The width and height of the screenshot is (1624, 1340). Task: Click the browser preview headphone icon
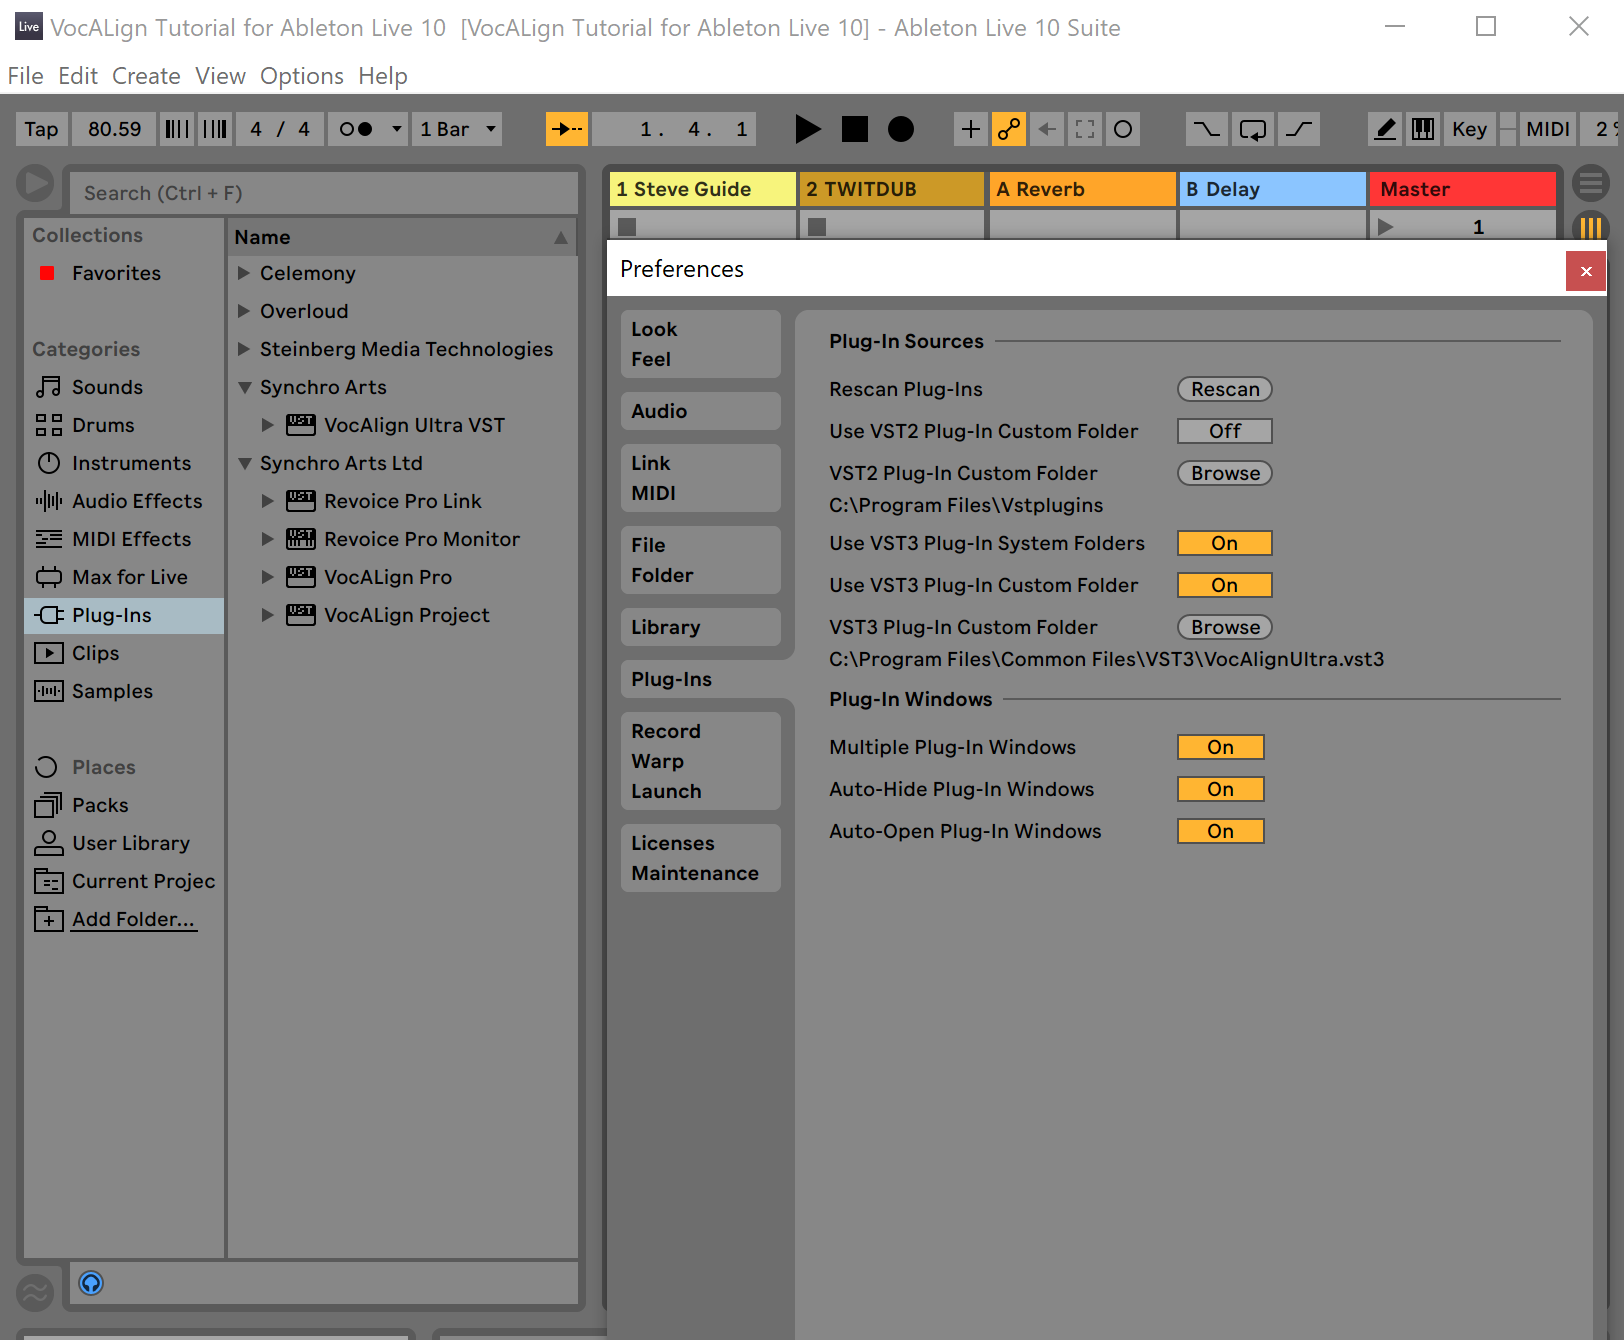pos(91,1283)
